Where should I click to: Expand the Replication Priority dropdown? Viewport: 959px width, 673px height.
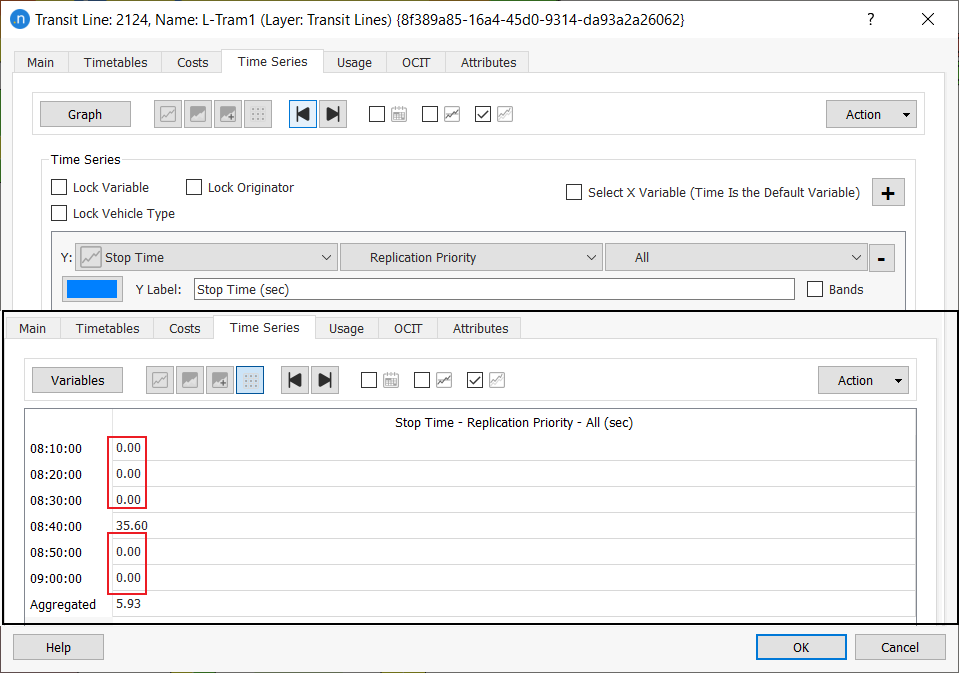(471, 258)
